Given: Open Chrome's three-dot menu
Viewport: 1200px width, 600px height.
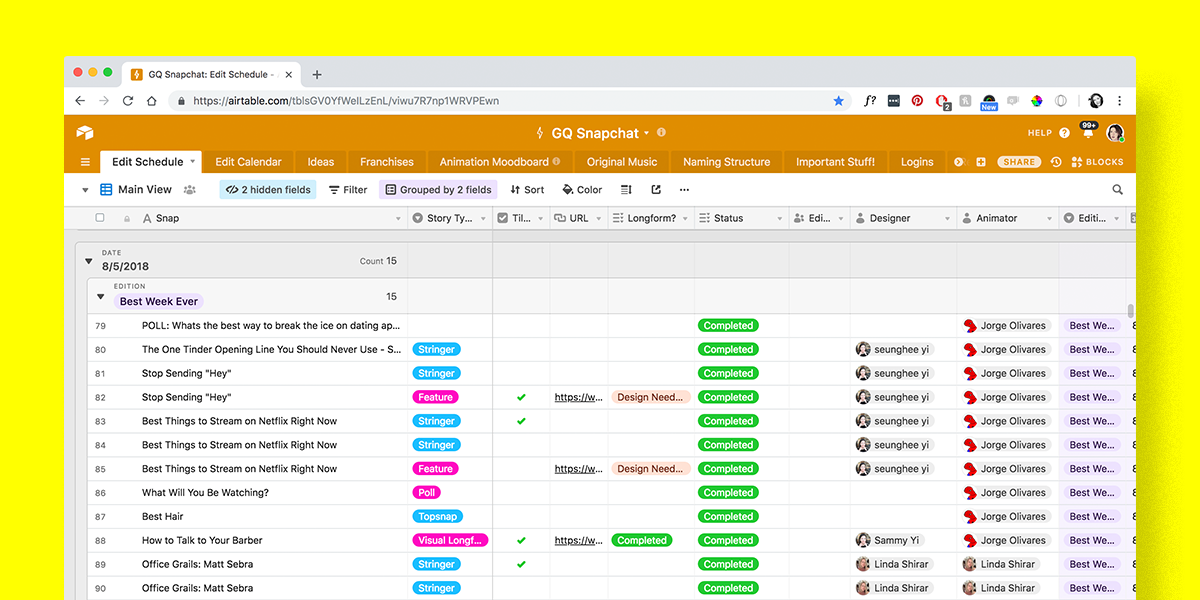Looking at the screenshot, I should pyautogui.click(x=1120, y=101).
